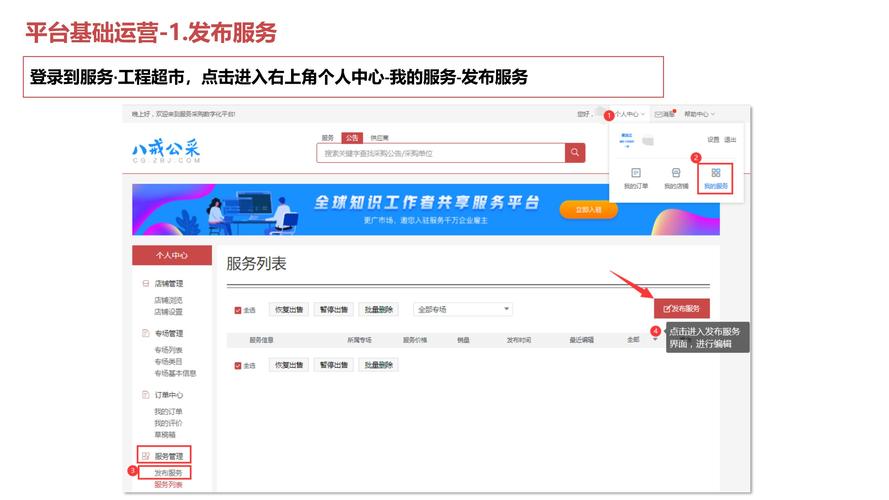Image resolution: width=889 pixels, height=500 pixels.
Task: Open 专场类目 in the sidebar
Action: [x=168, y=361]
